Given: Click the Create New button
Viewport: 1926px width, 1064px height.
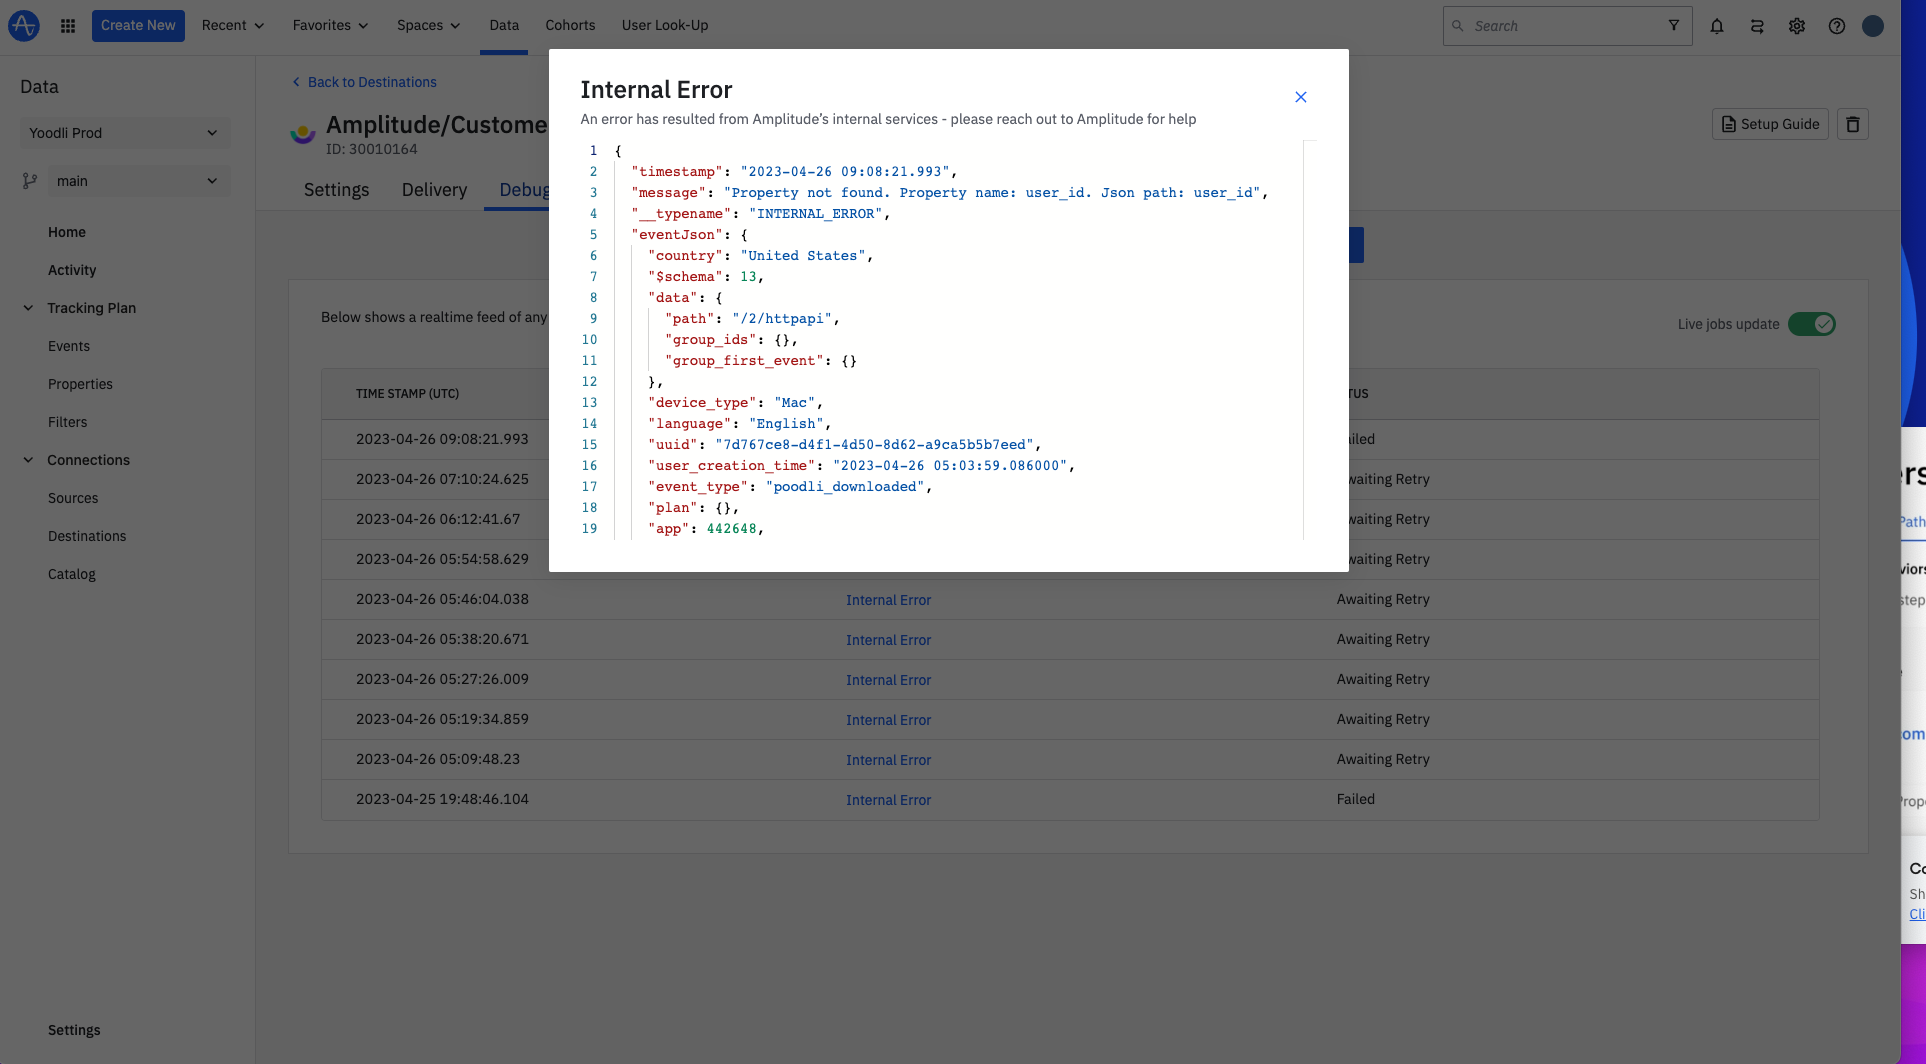Looking at the screenshot, I should (x=138, y=25).
